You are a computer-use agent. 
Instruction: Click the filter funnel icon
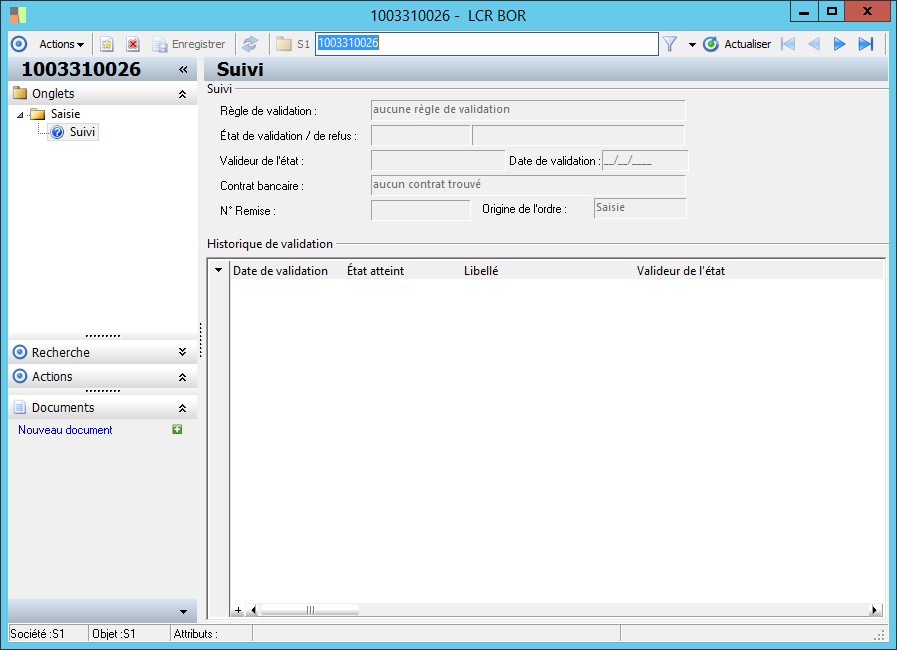[670, 44]
